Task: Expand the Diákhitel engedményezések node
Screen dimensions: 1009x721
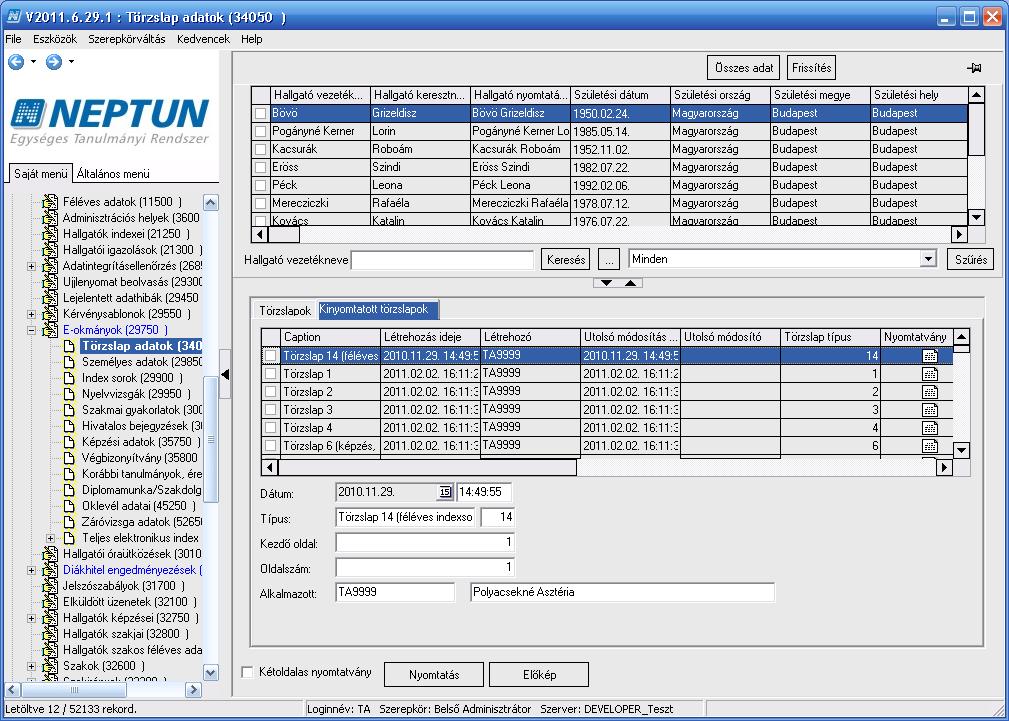Action: (31, 570)
